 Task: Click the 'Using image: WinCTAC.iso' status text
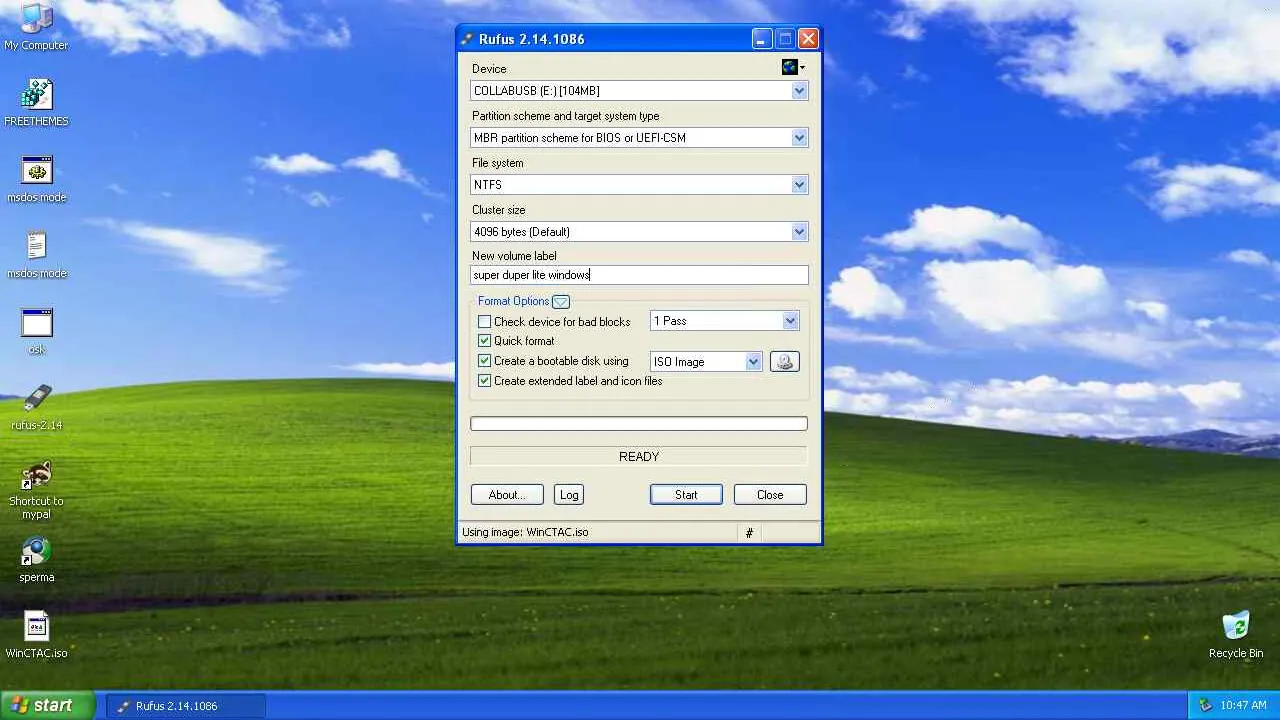click(x=525, y=532)
